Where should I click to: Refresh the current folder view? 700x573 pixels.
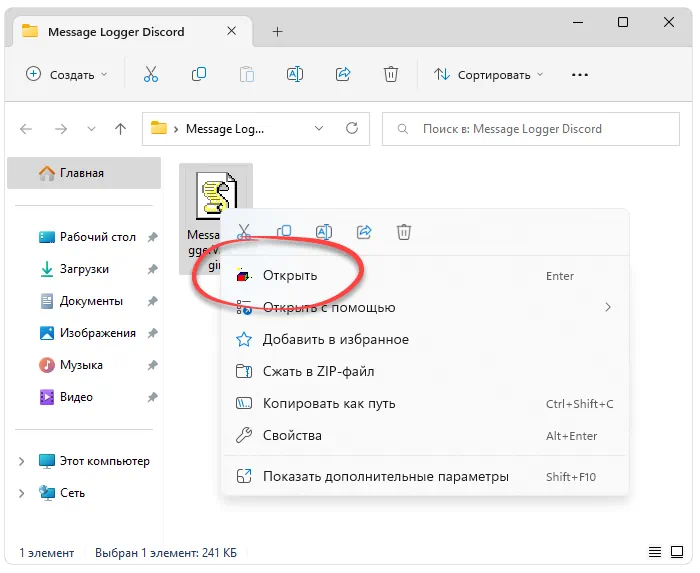tap(352, 129)
